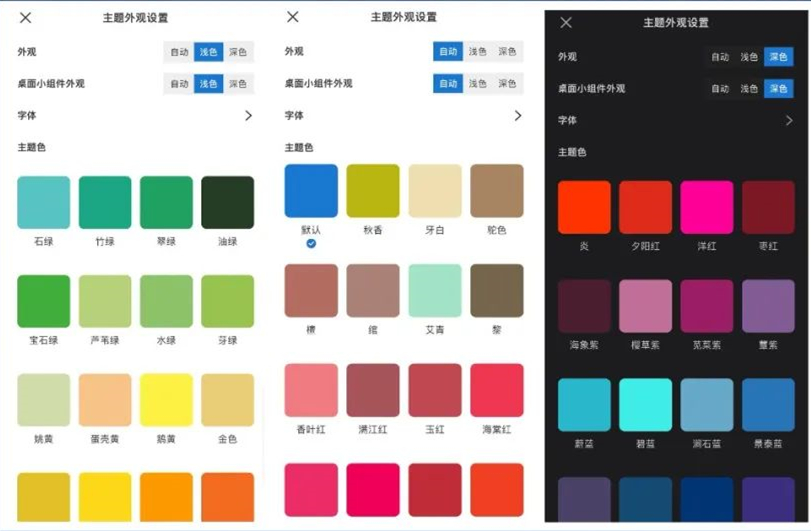Pick the 景泰蓝 theme color

pos(768,405)
